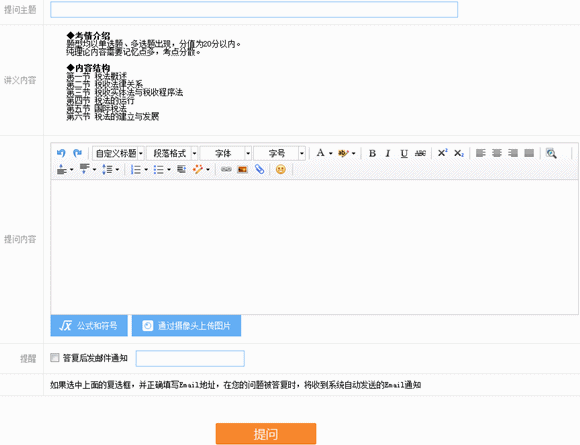Open the 字号 font size dropdown
Screen dimensions: 580x445
pyautogui.click(x=279, y=153)
